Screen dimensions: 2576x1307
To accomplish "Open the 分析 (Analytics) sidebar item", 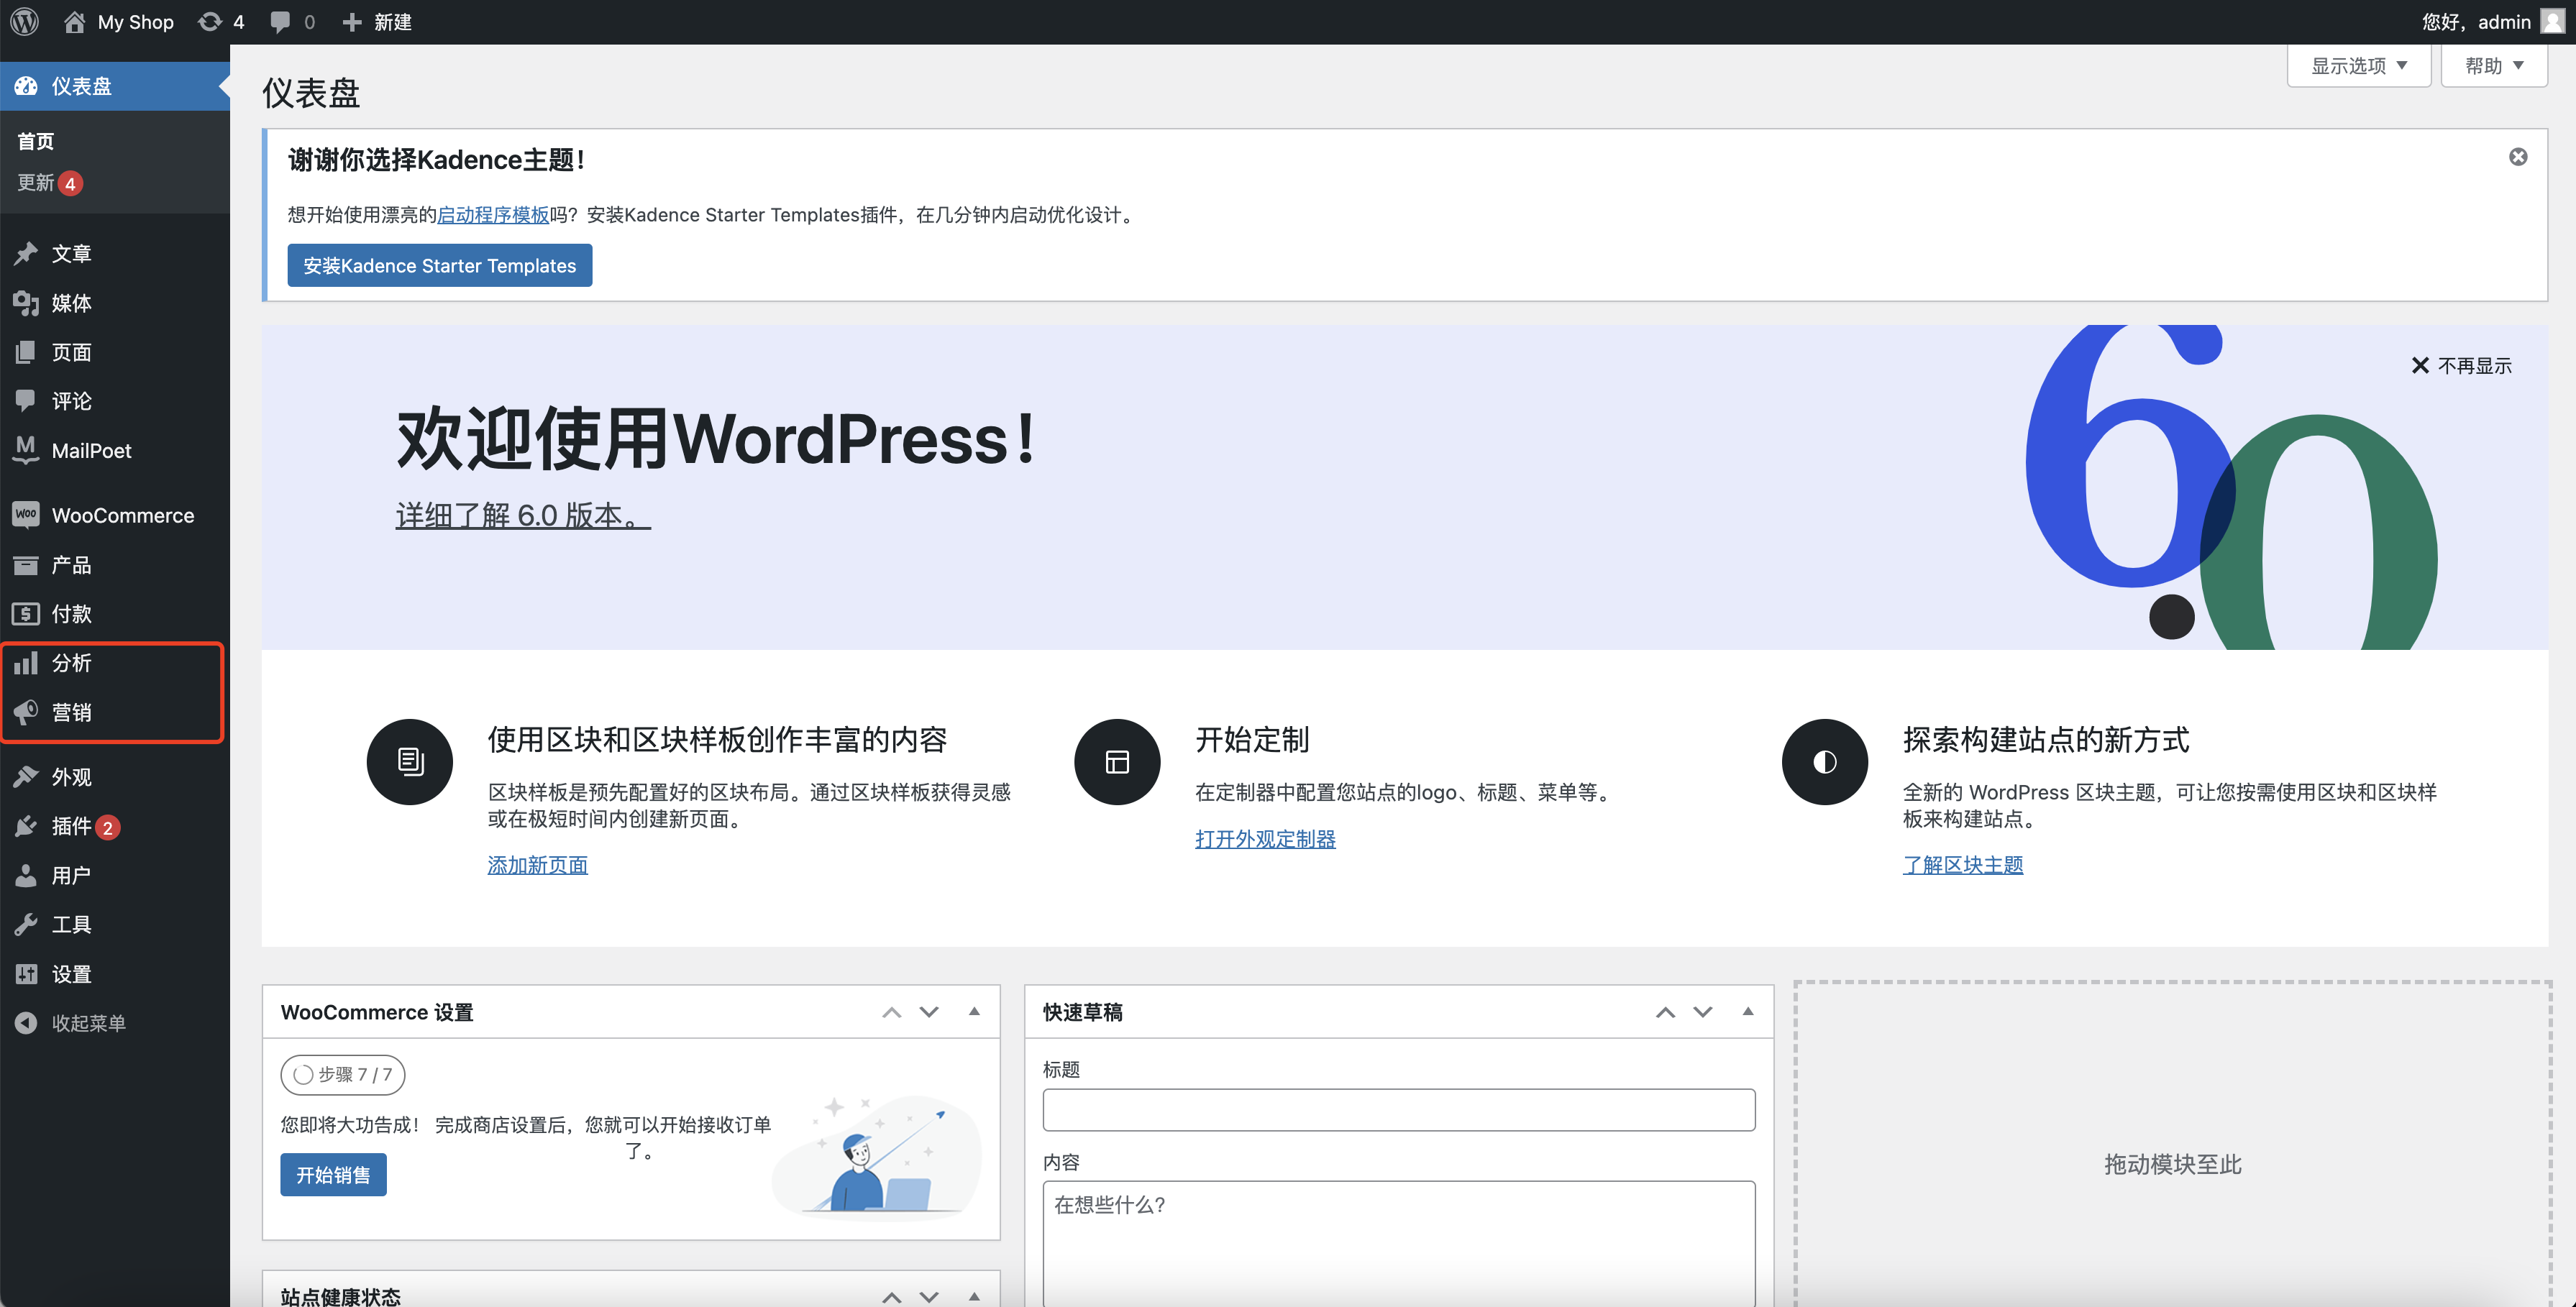I will point(72,663).
